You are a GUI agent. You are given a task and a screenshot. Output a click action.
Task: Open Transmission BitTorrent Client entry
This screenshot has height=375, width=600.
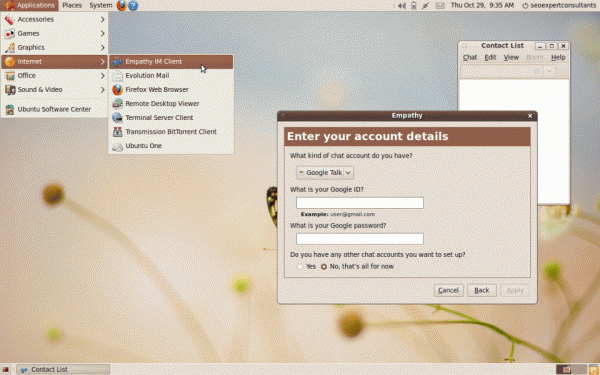(171, 132)
